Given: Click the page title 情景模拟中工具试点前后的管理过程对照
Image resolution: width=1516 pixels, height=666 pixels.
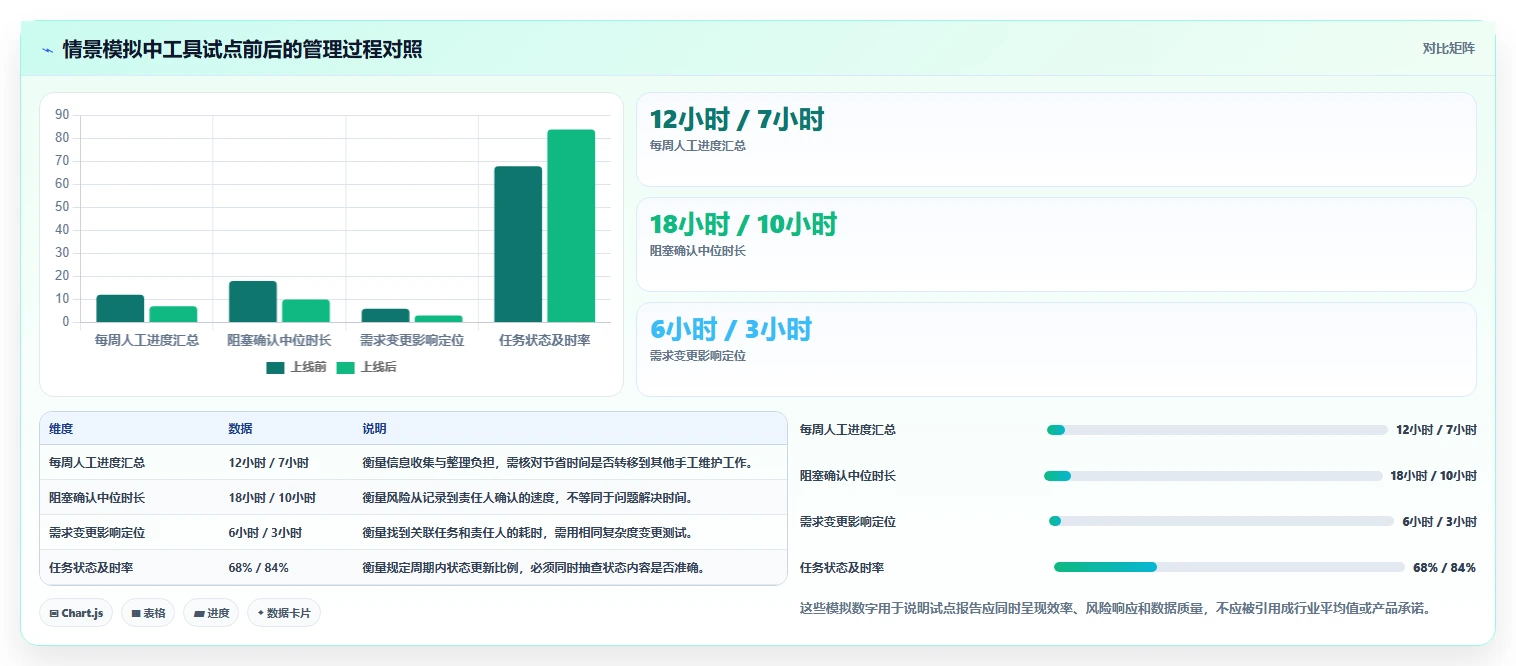Looking at the screenshot, I should click(242, 50).
